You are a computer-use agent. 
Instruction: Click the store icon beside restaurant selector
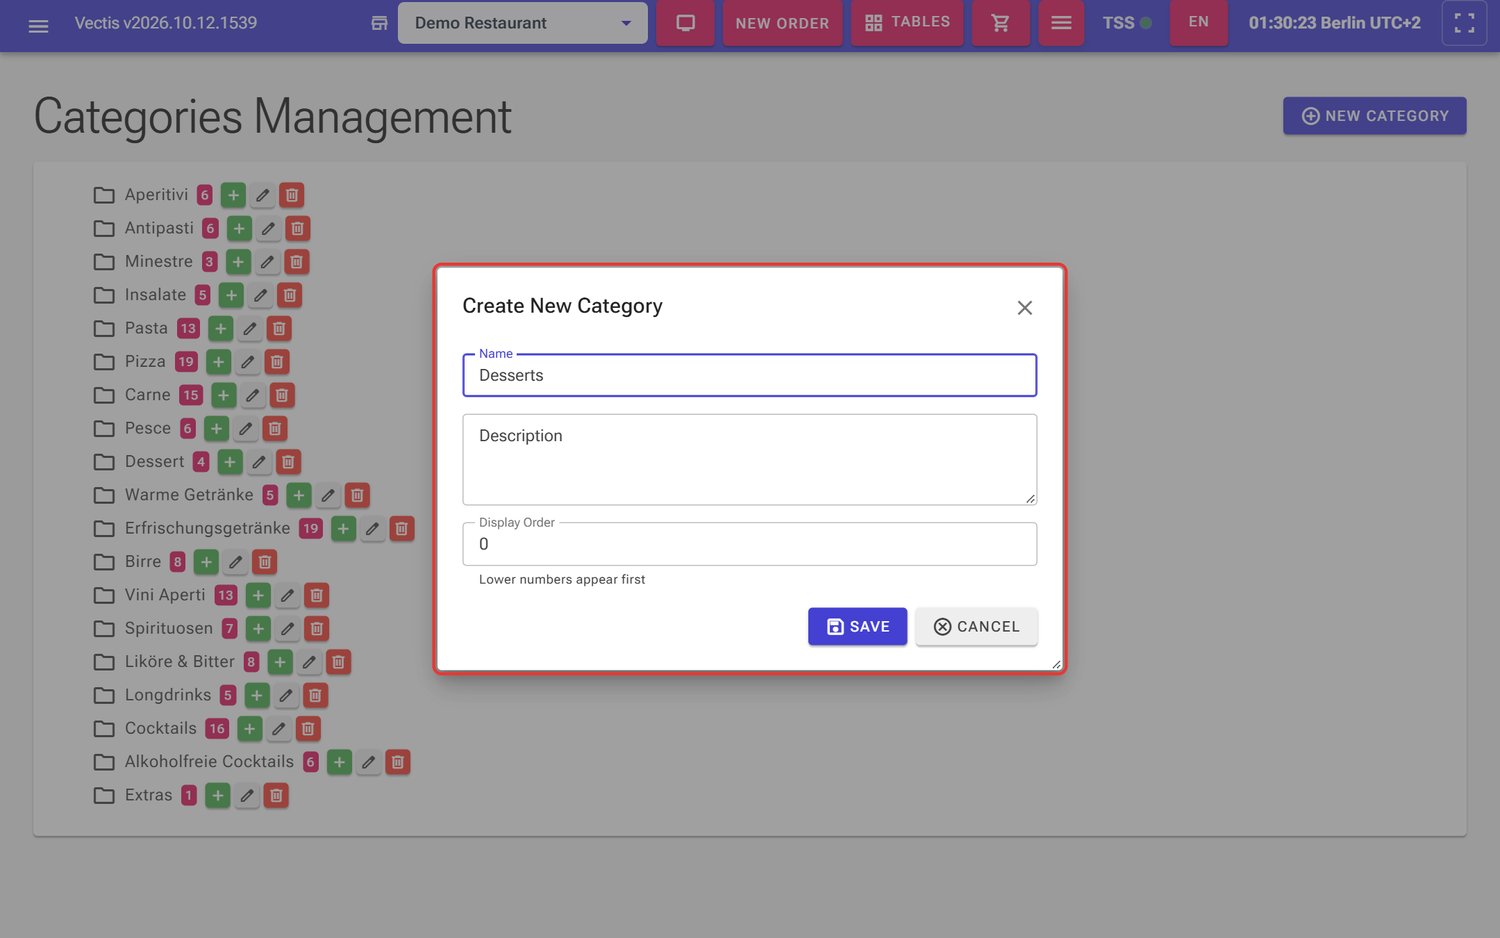point(379,23)
